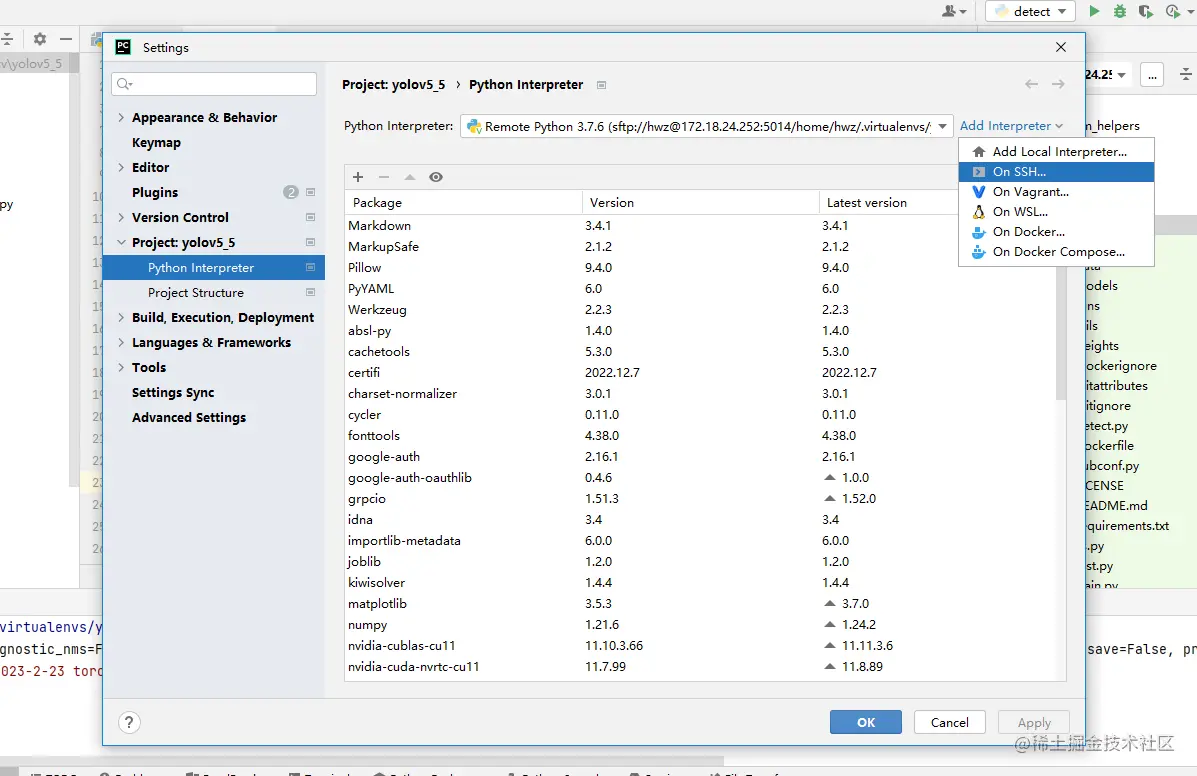Click the Project: yolov5_5 breadcrumb
Viewport: 1197px width, 776px height.
point(393,85)
